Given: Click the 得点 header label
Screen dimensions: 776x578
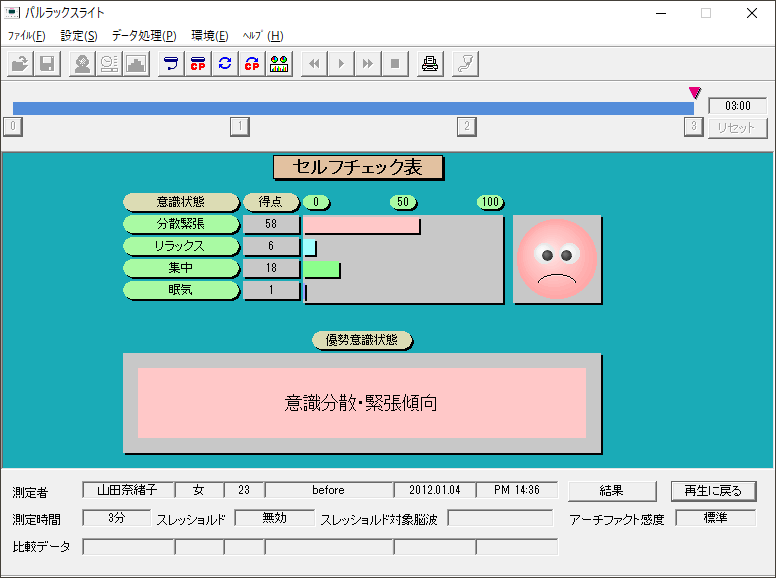Looking at the screenshot, I should point(271,202).
